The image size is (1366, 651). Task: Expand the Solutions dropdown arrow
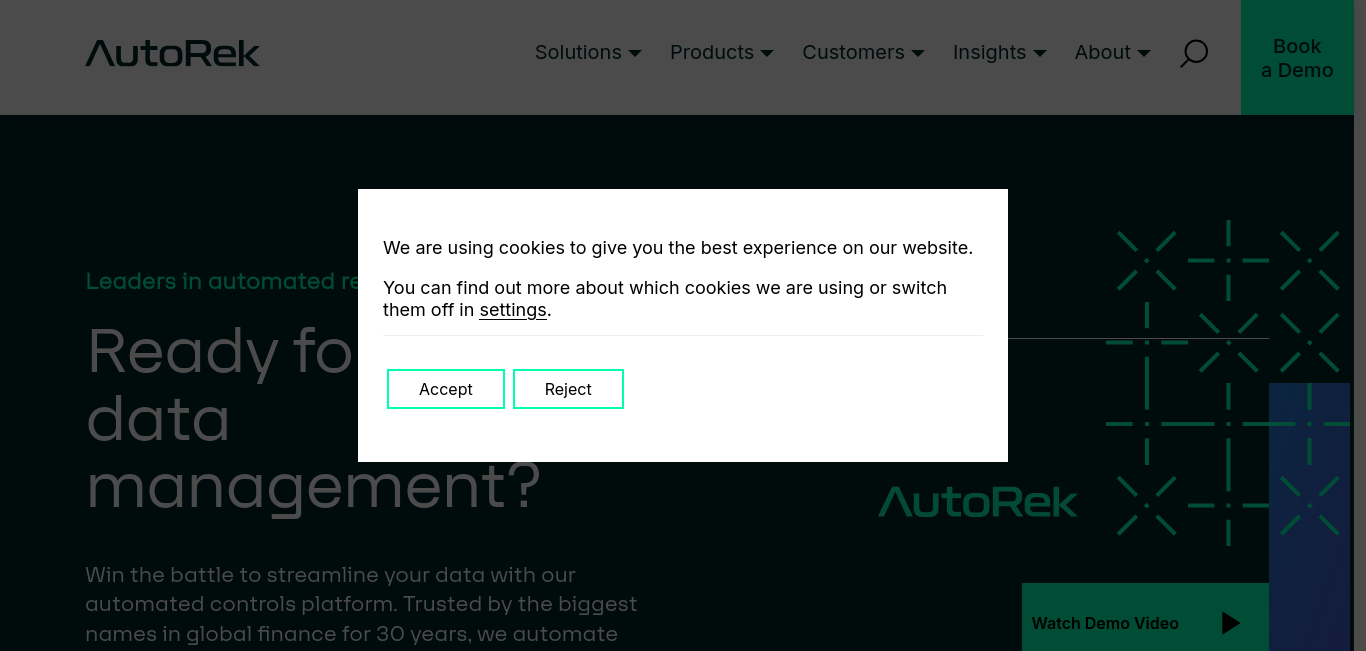tap(634, 53)
